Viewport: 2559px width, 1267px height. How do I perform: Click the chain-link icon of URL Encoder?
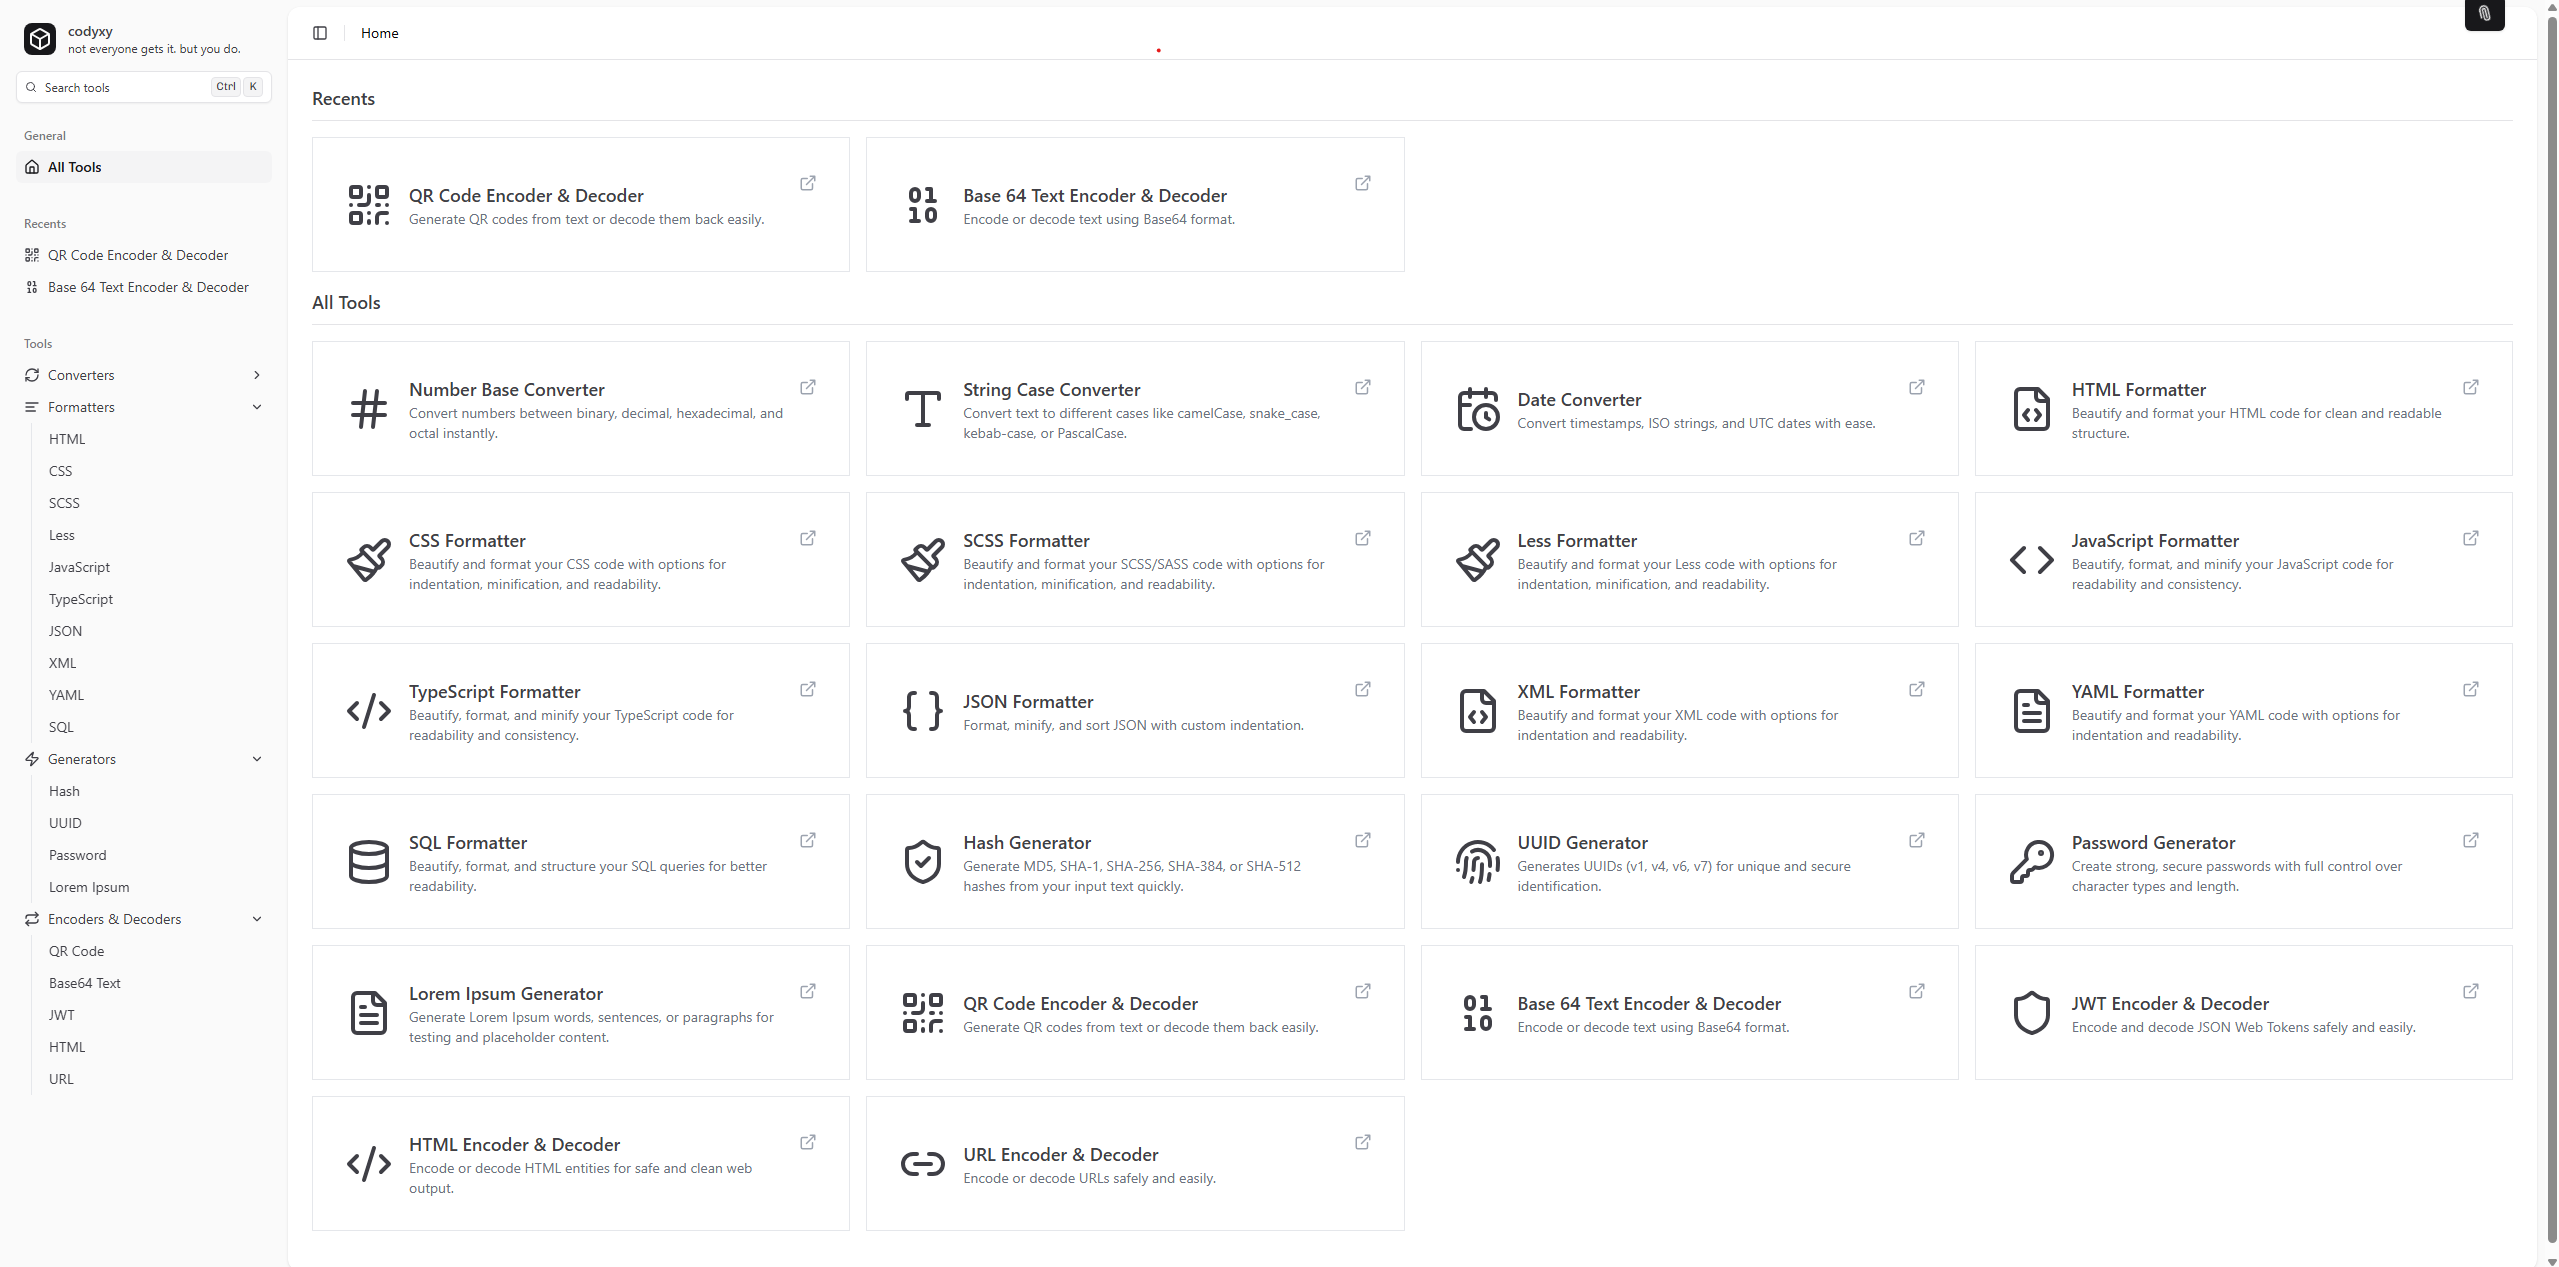(922, 1164)
